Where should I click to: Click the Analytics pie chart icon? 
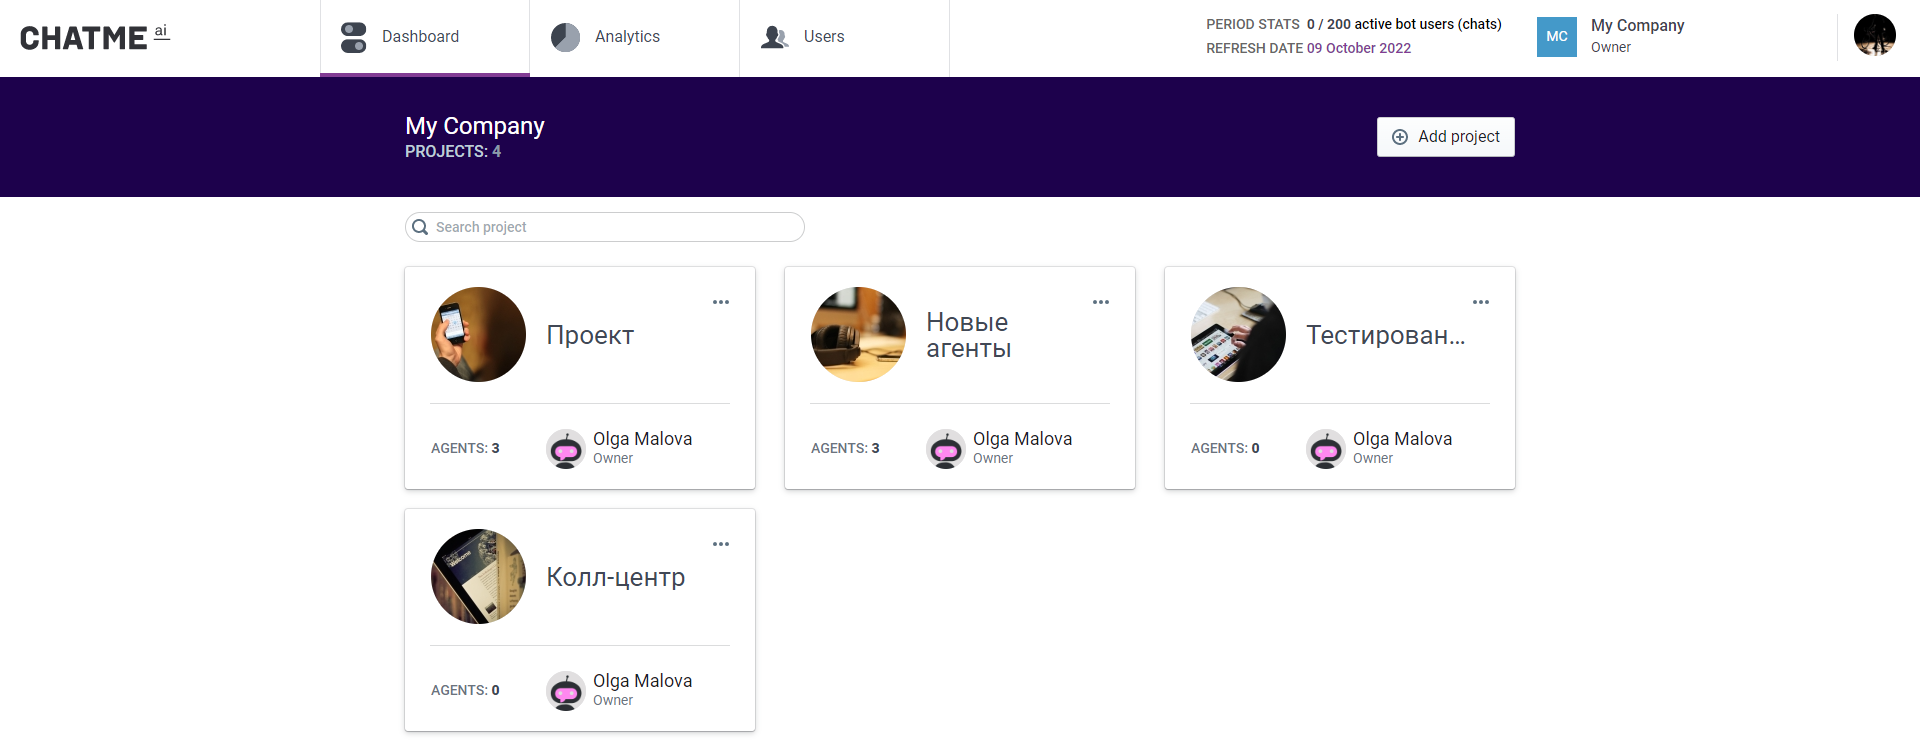(x=565, y=37)
